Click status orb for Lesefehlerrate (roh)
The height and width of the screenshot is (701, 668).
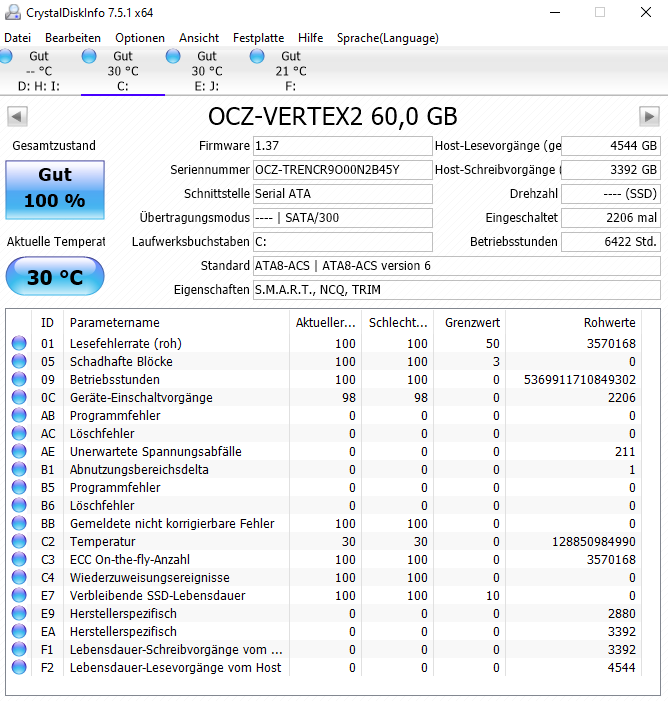pos(19,343)
